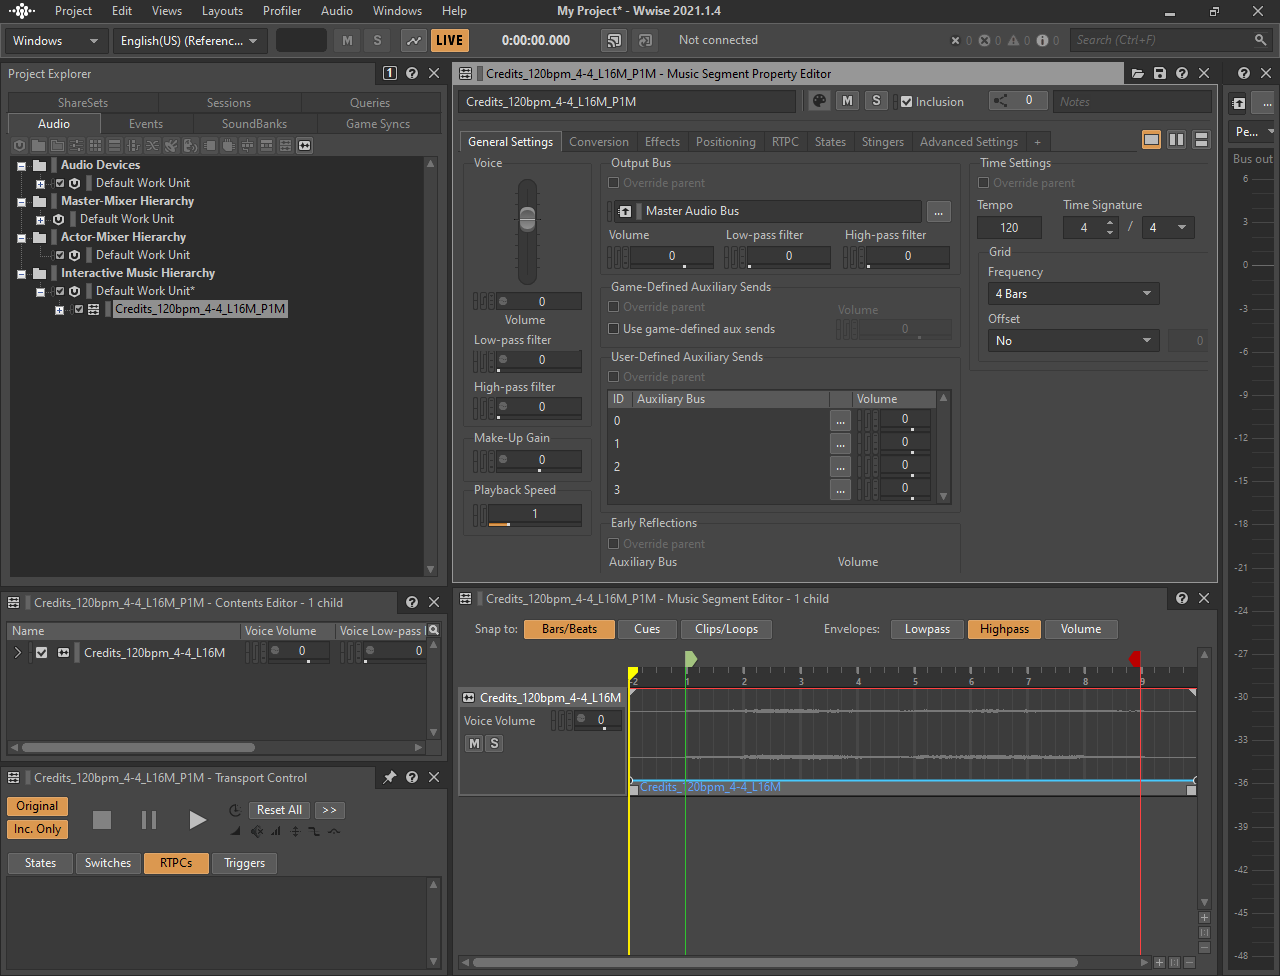
Task: Expand Credits_120bpm_4-4_L16M row in Contents Editor
Action: pyautogui.click(x=17, y=652)
